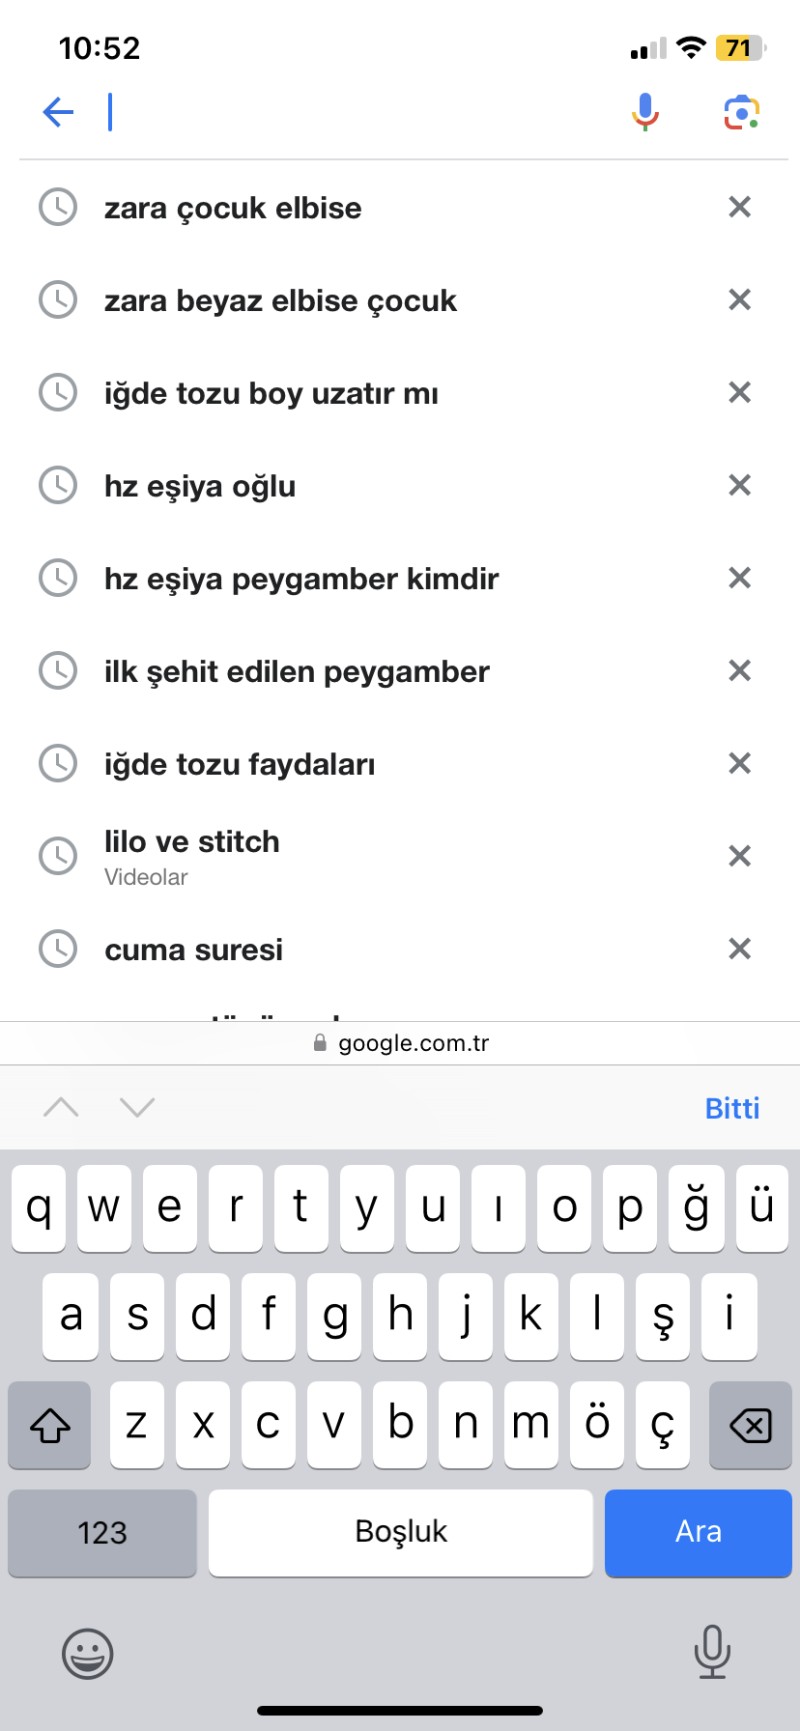Jump to next field with down chevron

pyautogui.click(x=137, y=1107)
